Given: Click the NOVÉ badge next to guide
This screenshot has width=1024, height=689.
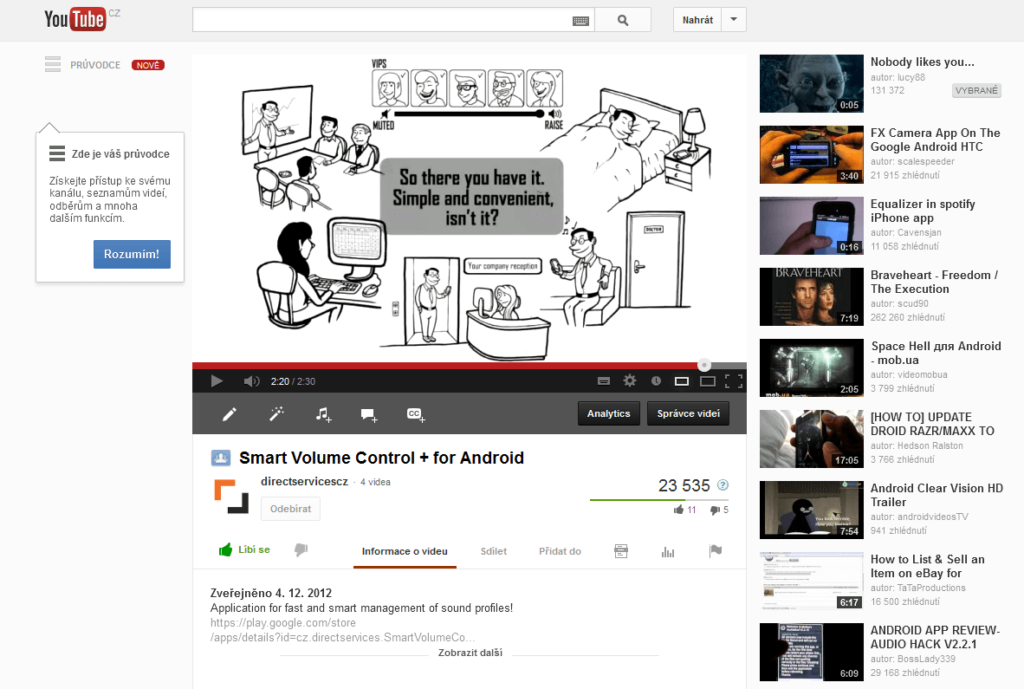Looking at the screenshot, I should (x=148, y=65).
